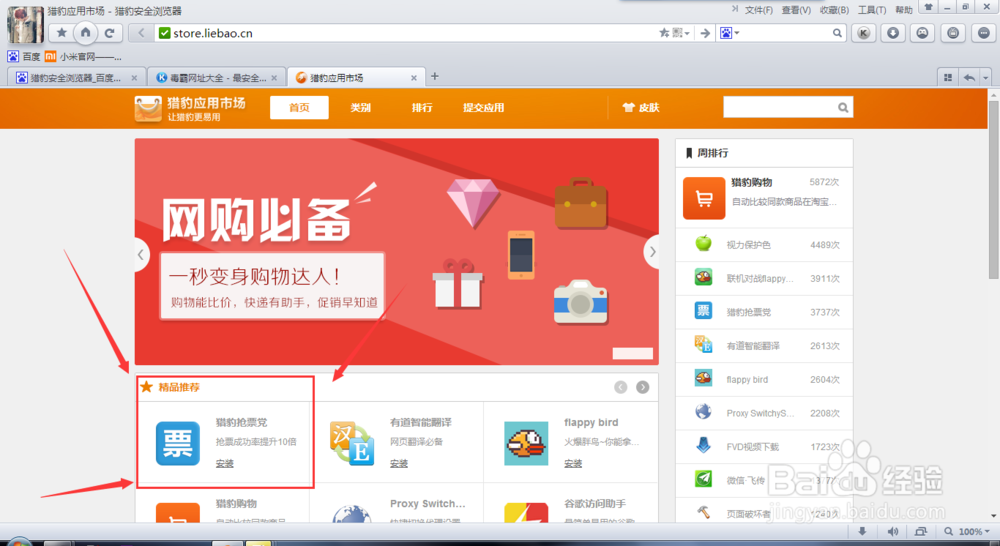Image resolution: width=1000 pixels, height=546 pixels.
Task: Open the 百度 bookmark
Action: tap(24, 57)
